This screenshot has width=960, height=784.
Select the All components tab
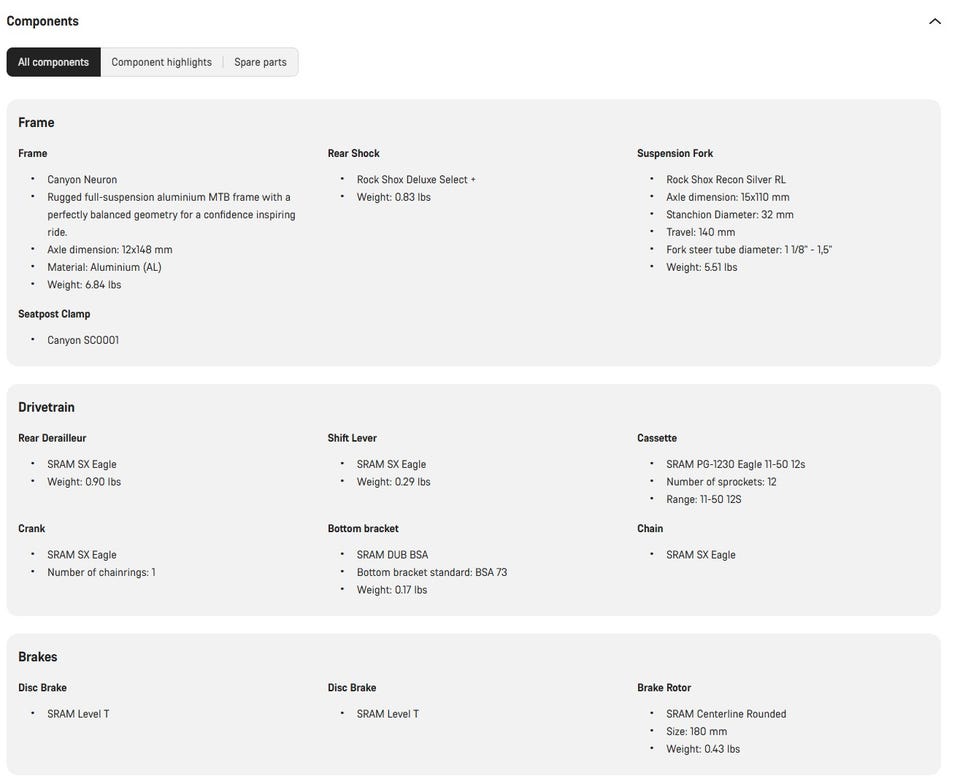(x=53, y=62)
